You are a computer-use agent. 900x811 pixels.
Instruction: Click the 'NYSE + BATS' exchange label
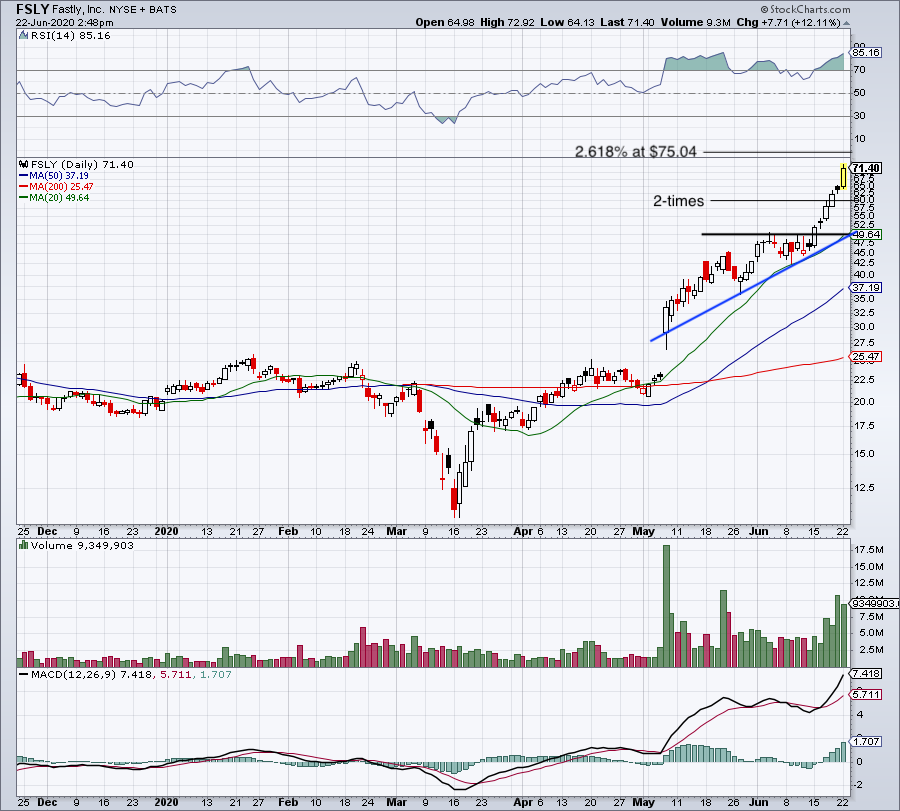pyautogui.click(x=143, y=10)
